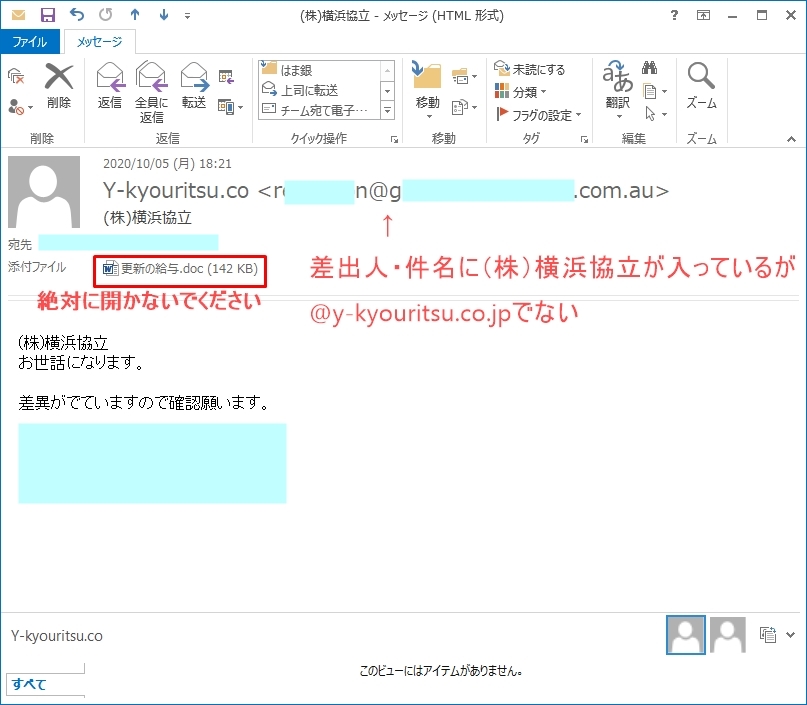Toggle people pane view icon
The width and height of the screenshot is (807, 705).
click(x=768, y=634)
